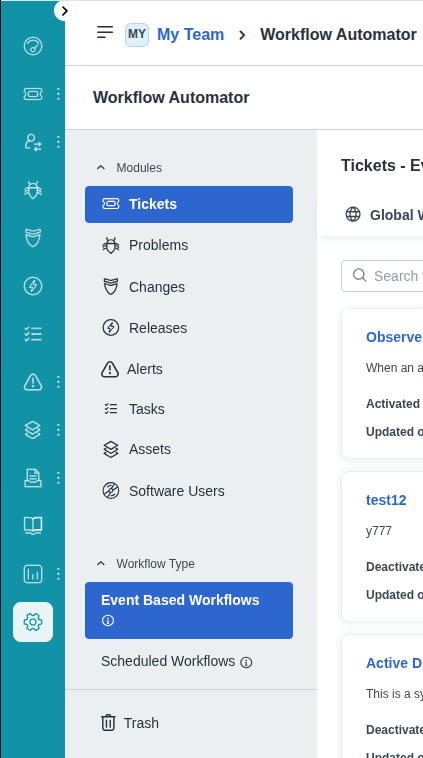This screenshot has width=423, height=758.
Task: Click the Workflow Automator breadcrumb text
Action: click(338, 35)
